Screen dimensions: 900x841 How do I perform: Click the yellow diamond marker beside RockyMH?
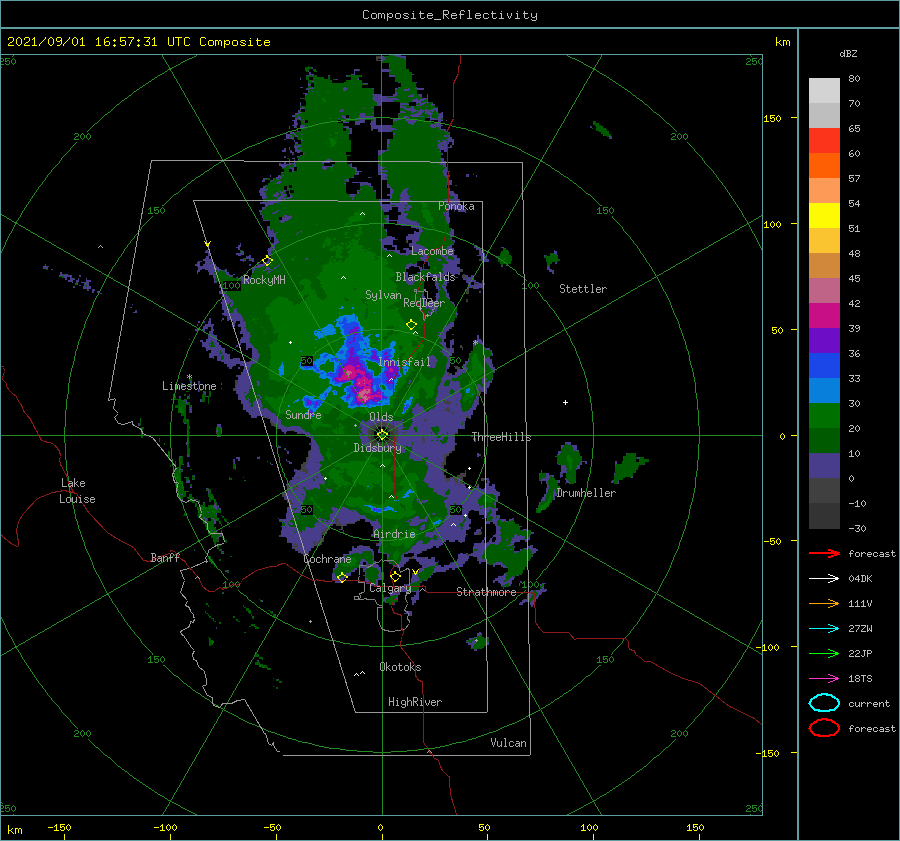[x=267, y=261]
